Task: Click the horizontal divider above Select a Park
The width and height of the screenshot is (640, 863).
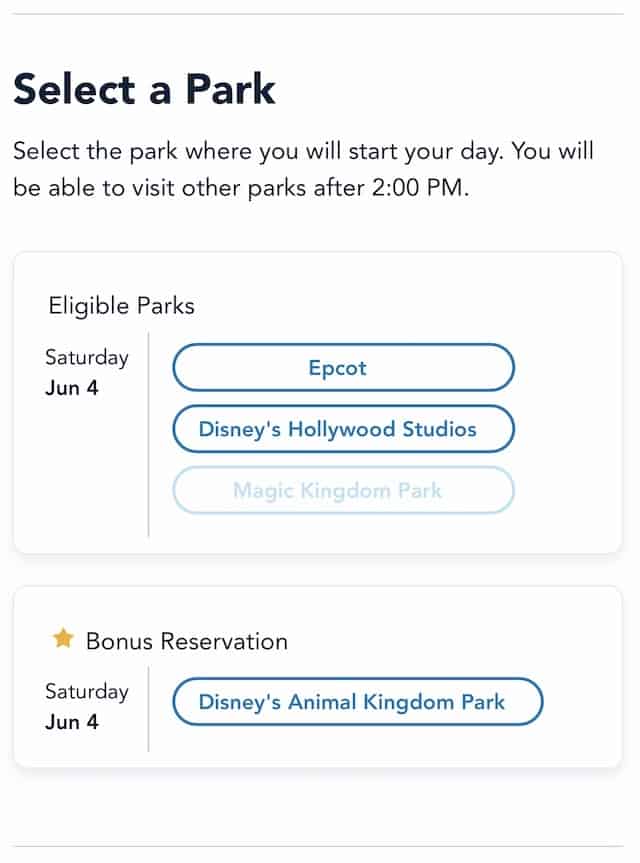Action: (318, 14)
